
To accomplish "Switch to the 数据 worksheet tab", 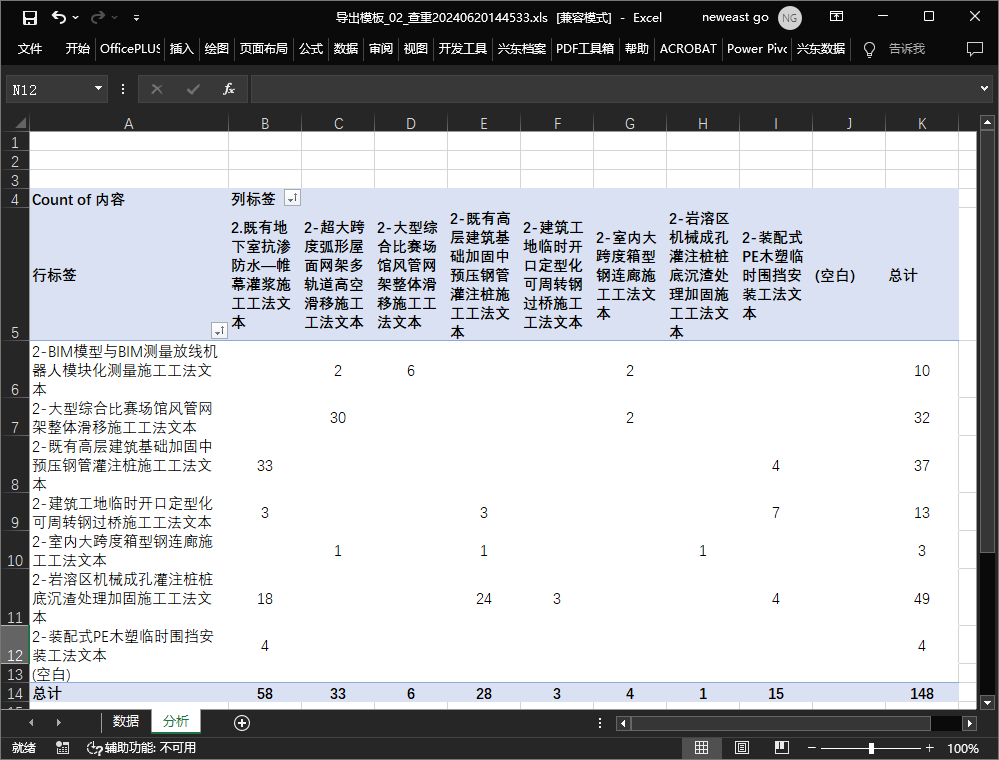I will coord(125,721).
